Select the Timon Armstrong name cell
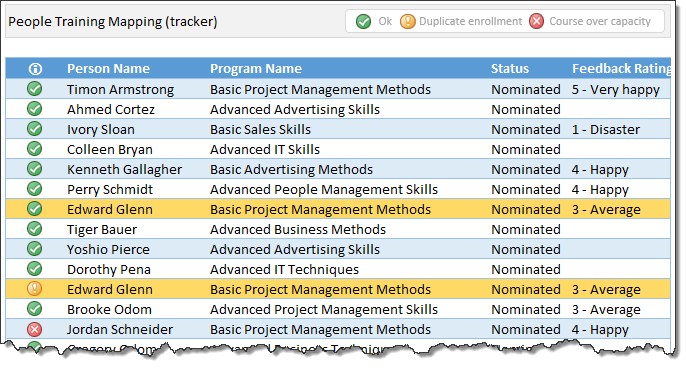This screenshot has height=368, width=686. pos(120,90)
